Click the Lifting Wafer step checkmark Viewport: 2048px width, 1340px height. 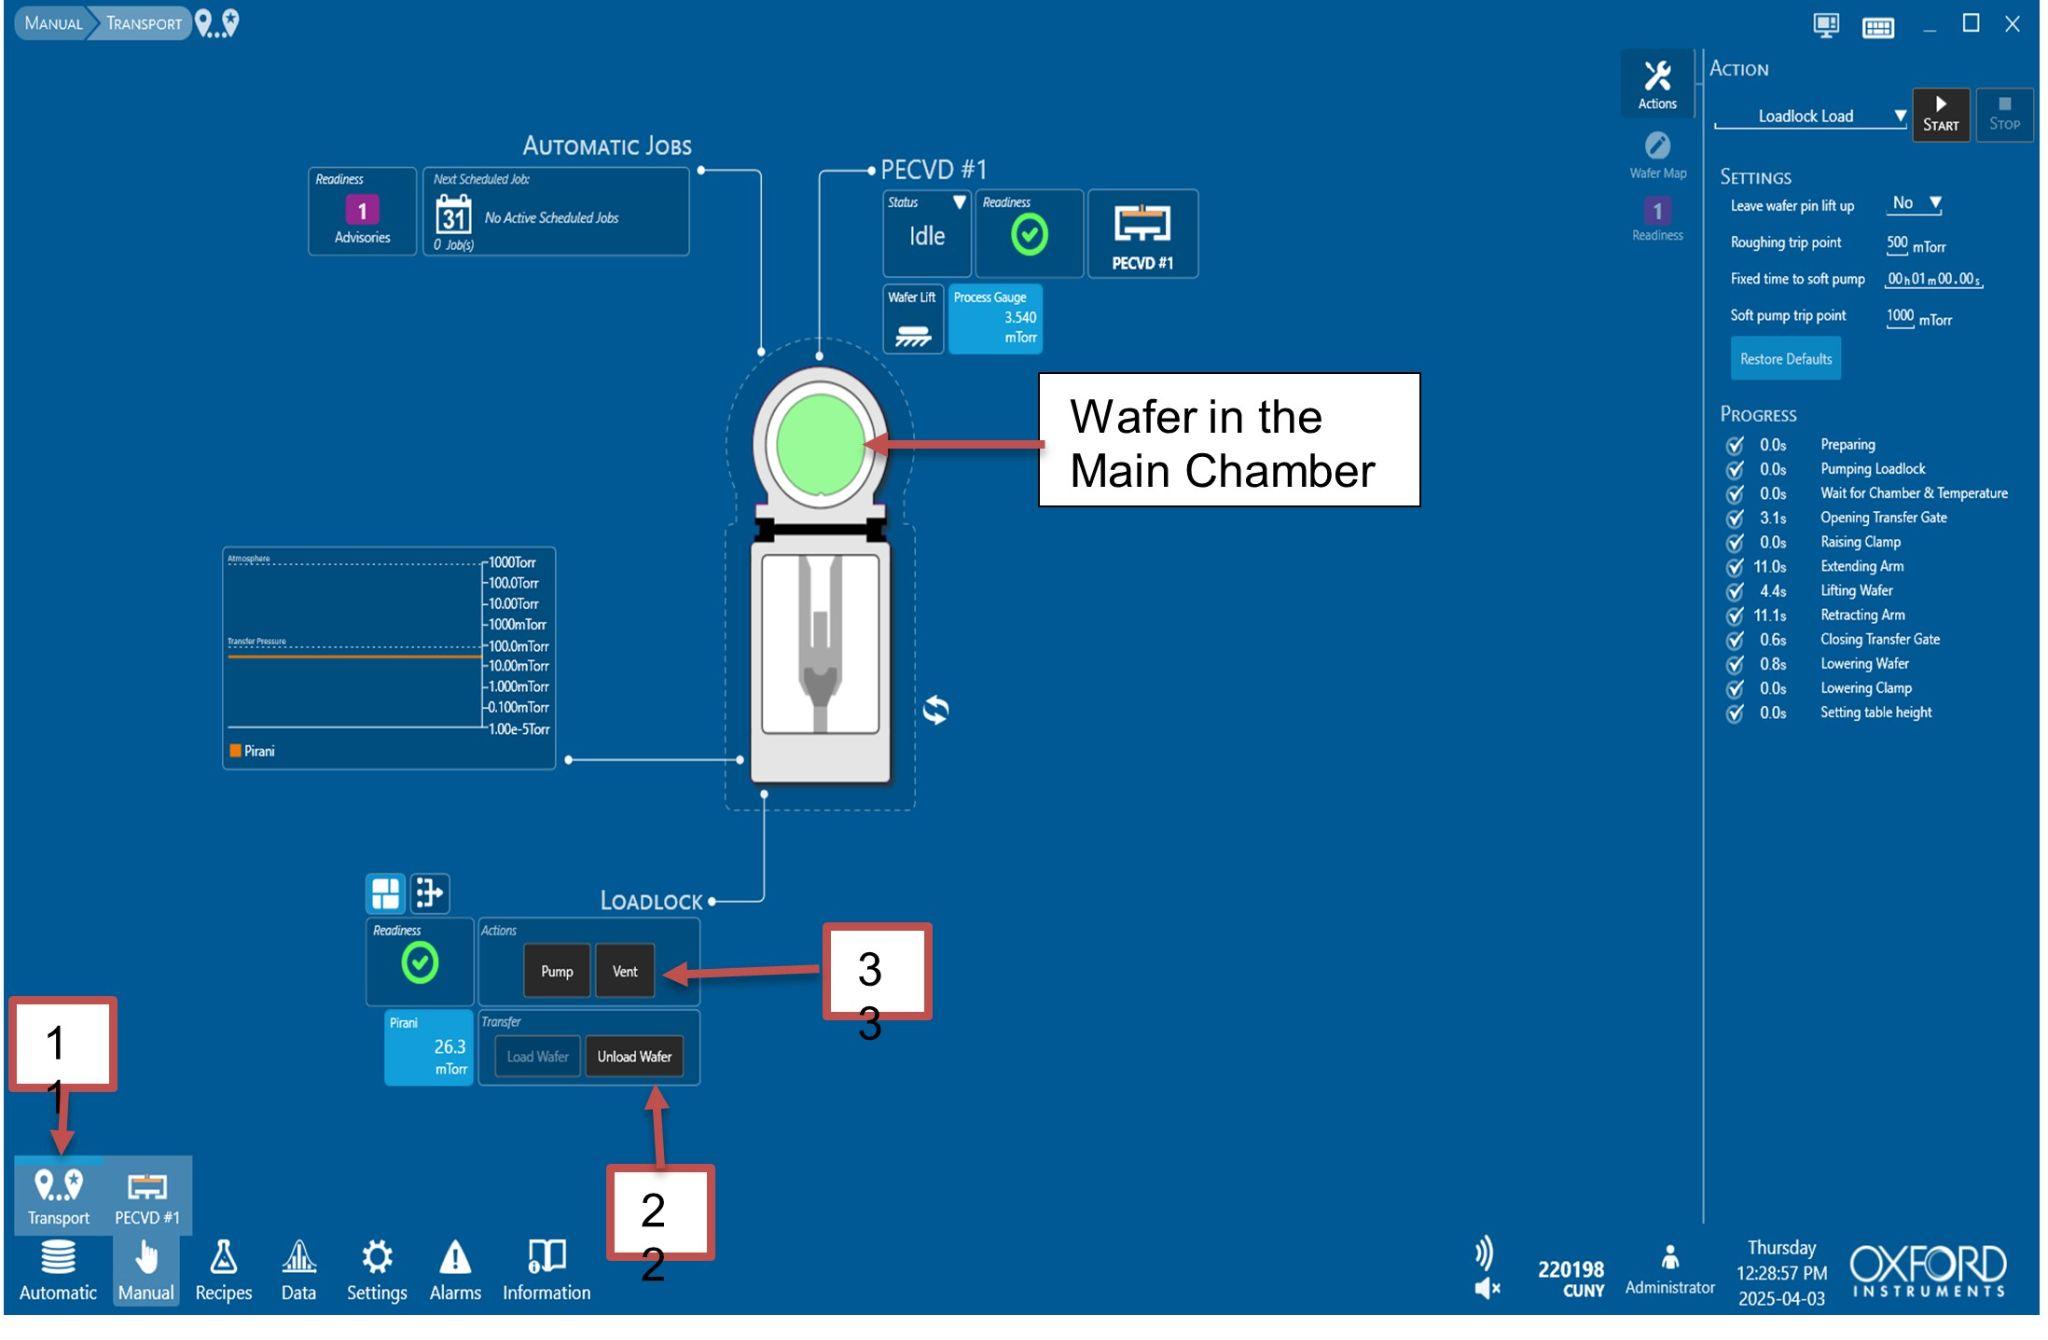[1735, 591]
